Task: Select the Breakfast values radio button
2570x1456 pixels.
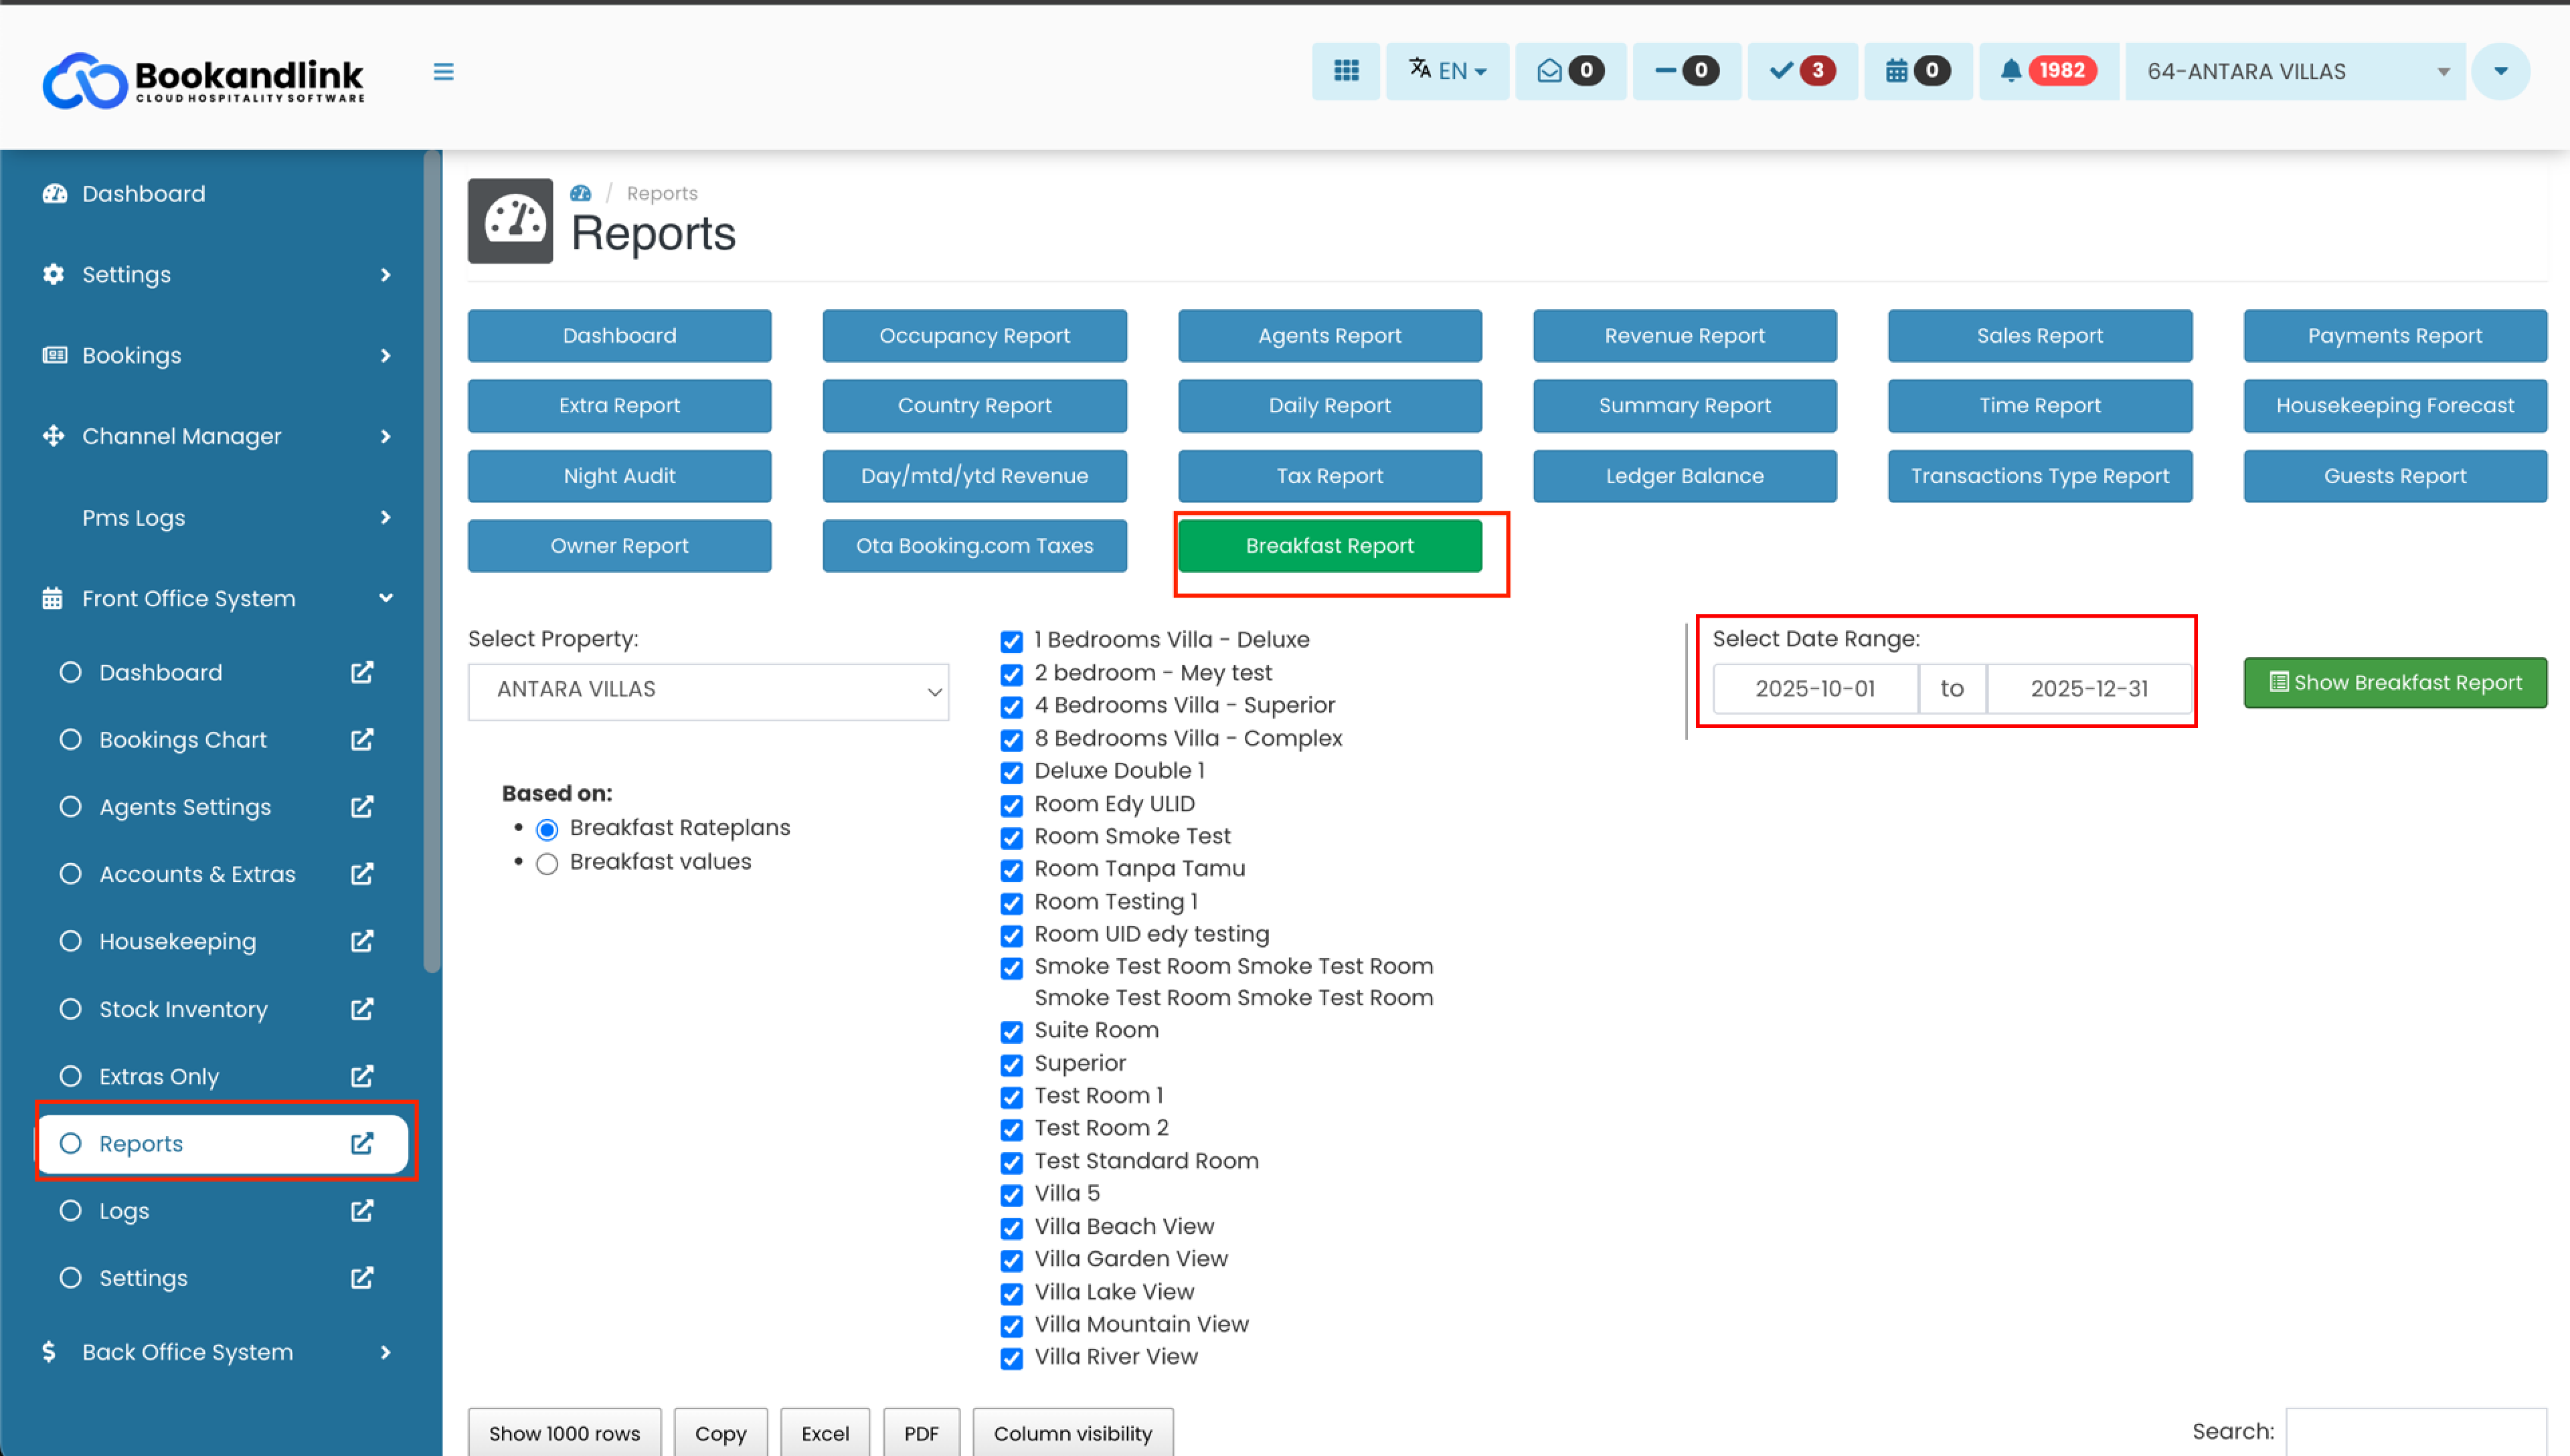Action: [547, 864]
